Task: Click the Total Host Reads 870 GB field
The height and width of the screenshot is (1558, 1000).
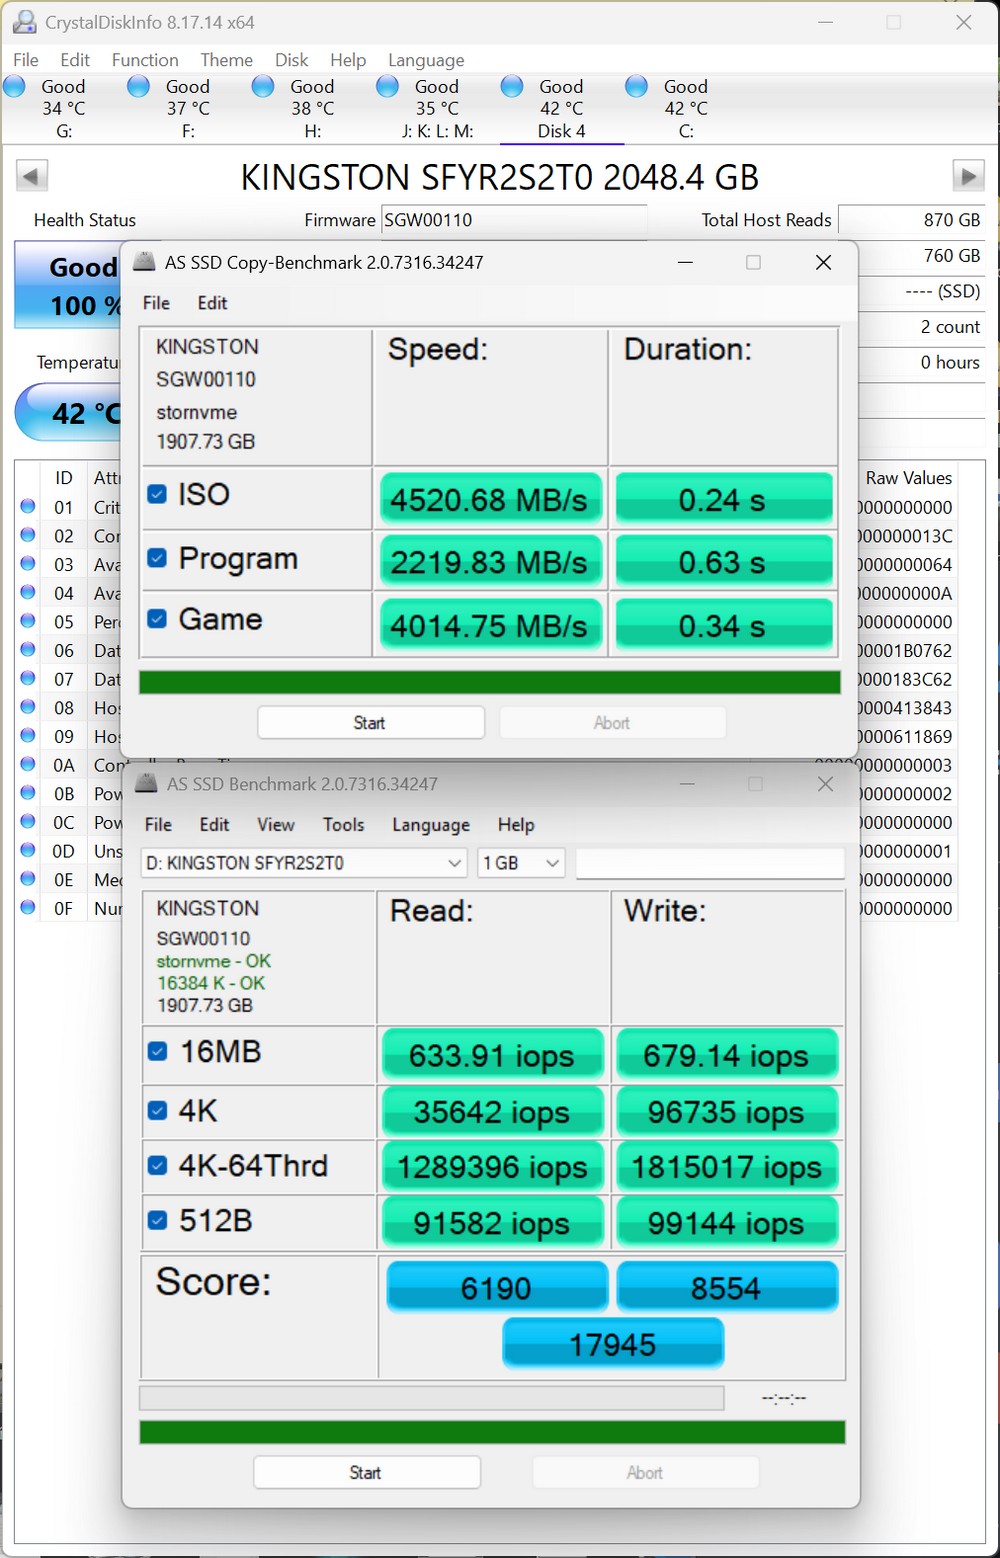Action: [911, 220]
